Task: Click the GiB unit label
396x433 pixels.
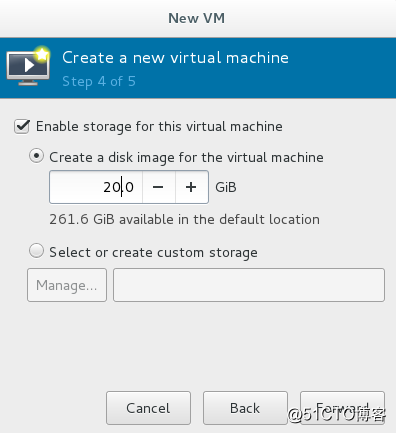Action: pos(226,187)
